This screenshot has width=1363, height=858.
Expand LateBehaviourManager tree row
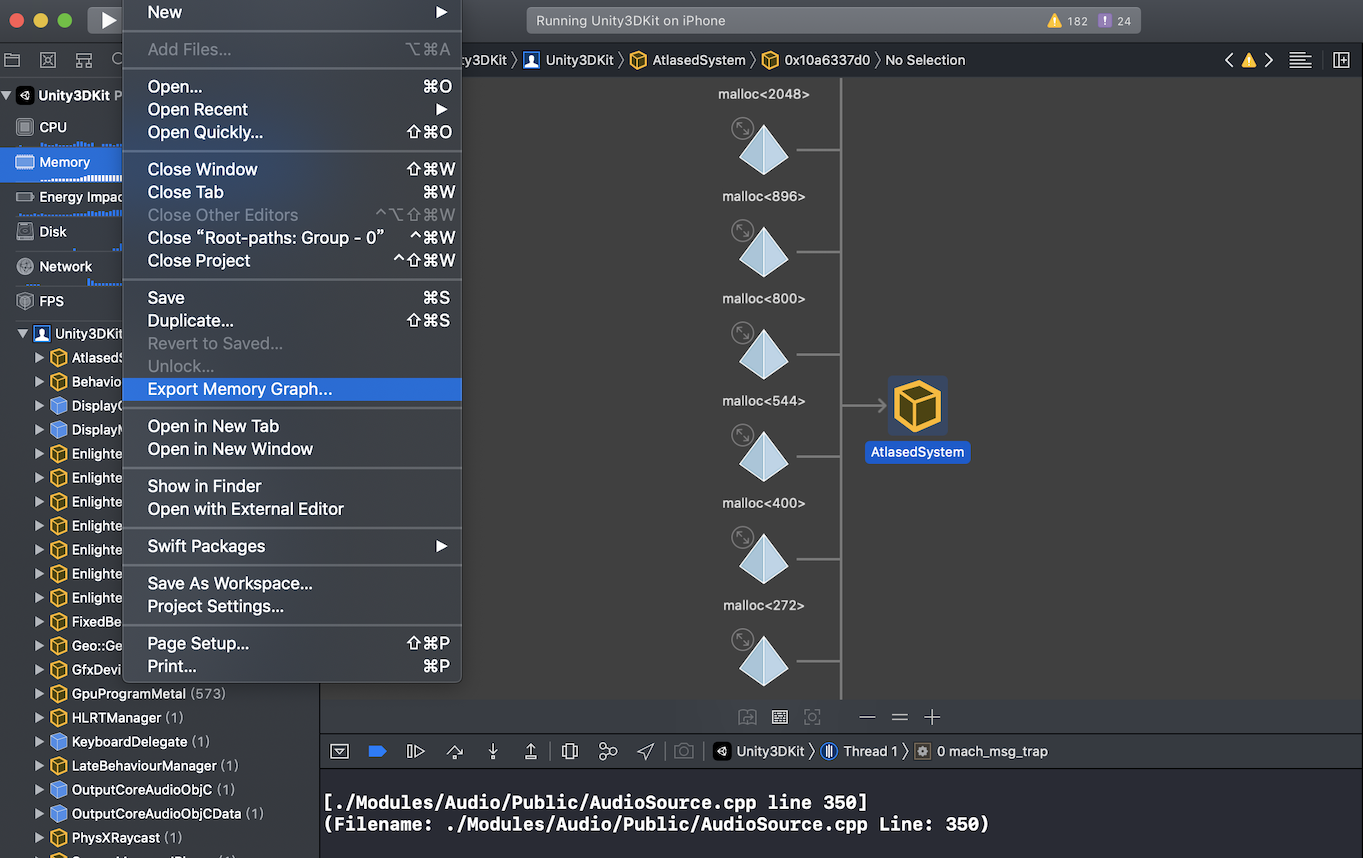tap(40, 765)
